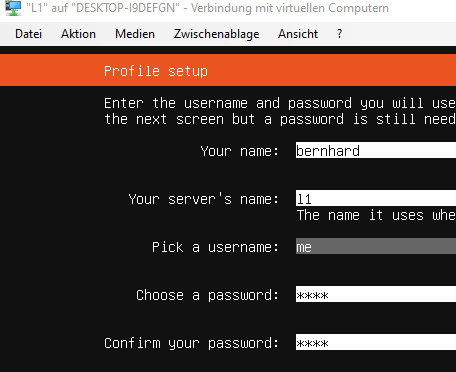This screenshot has width=456, height=372.
Task: Open the Aktion menu
Action: (x=78, y=34)
